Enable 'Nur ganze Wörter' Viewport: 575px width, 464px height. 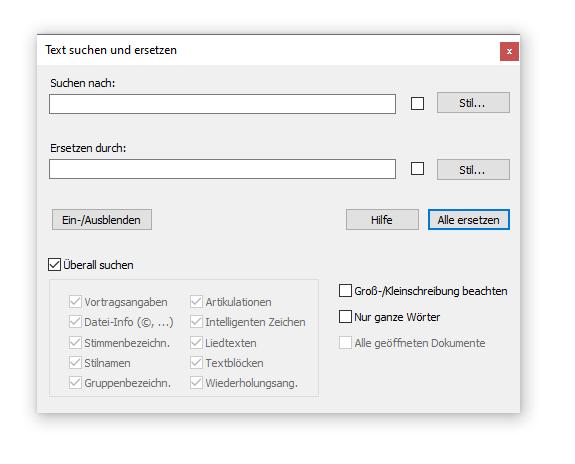coord(345,317)
